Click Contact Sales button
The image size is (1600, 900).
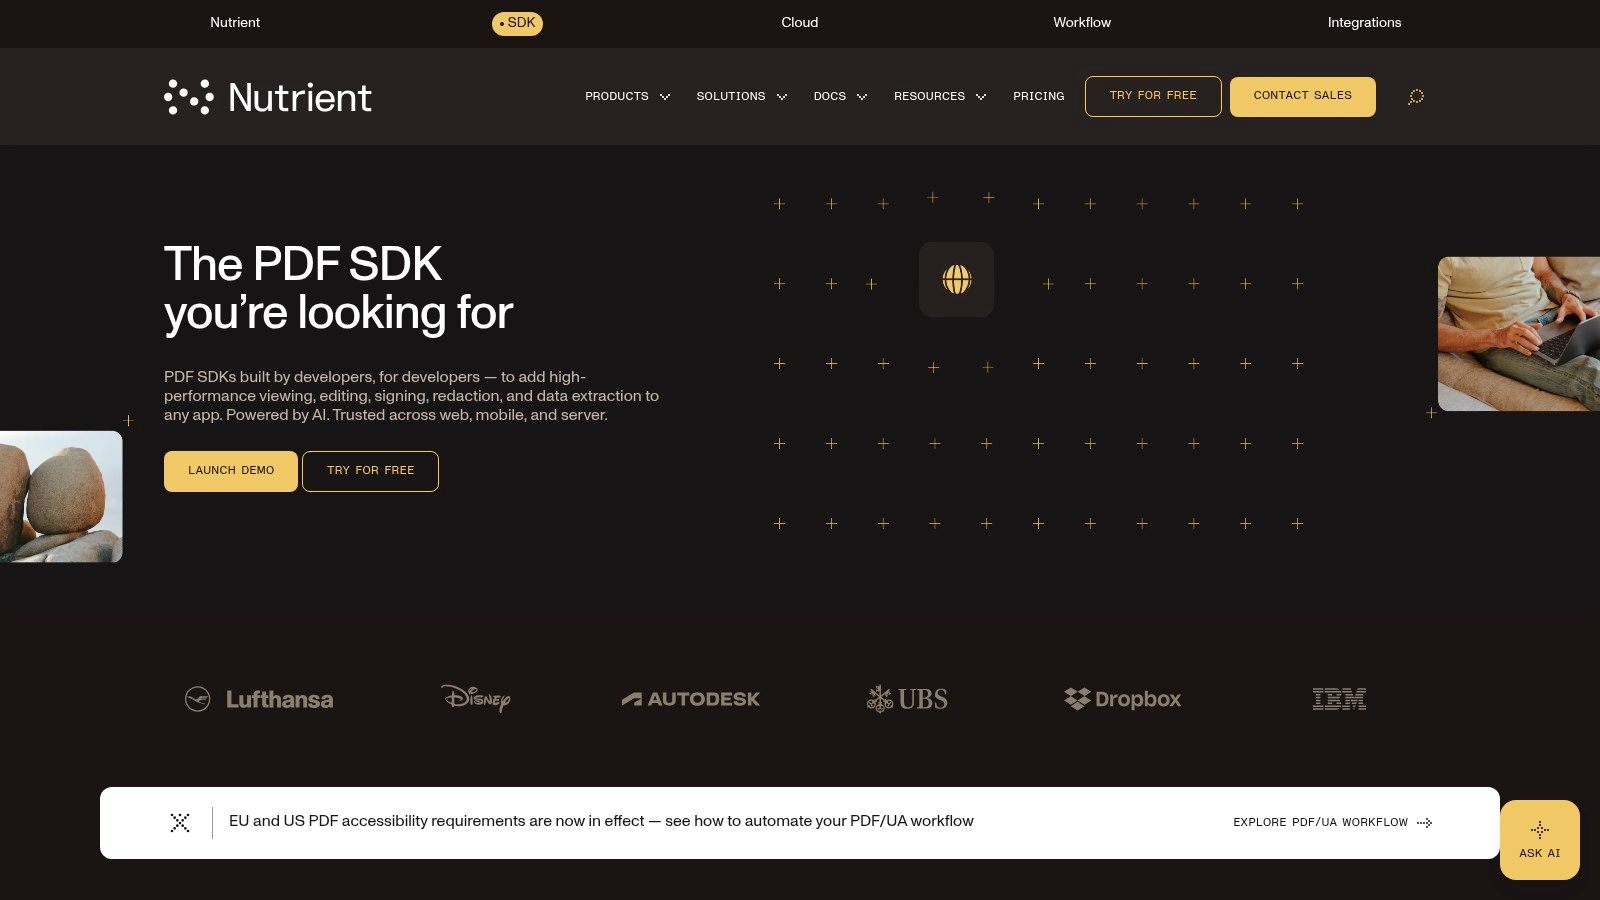(1302, 96)
